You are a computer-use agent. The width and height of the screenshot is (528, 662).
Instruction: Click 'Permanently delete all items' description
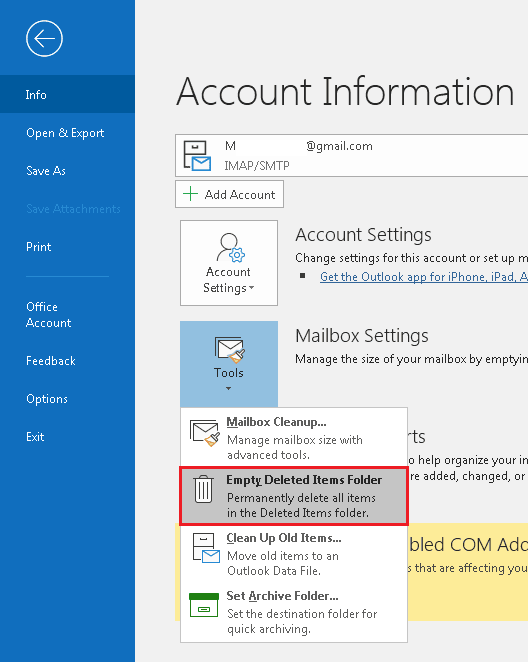301,498
